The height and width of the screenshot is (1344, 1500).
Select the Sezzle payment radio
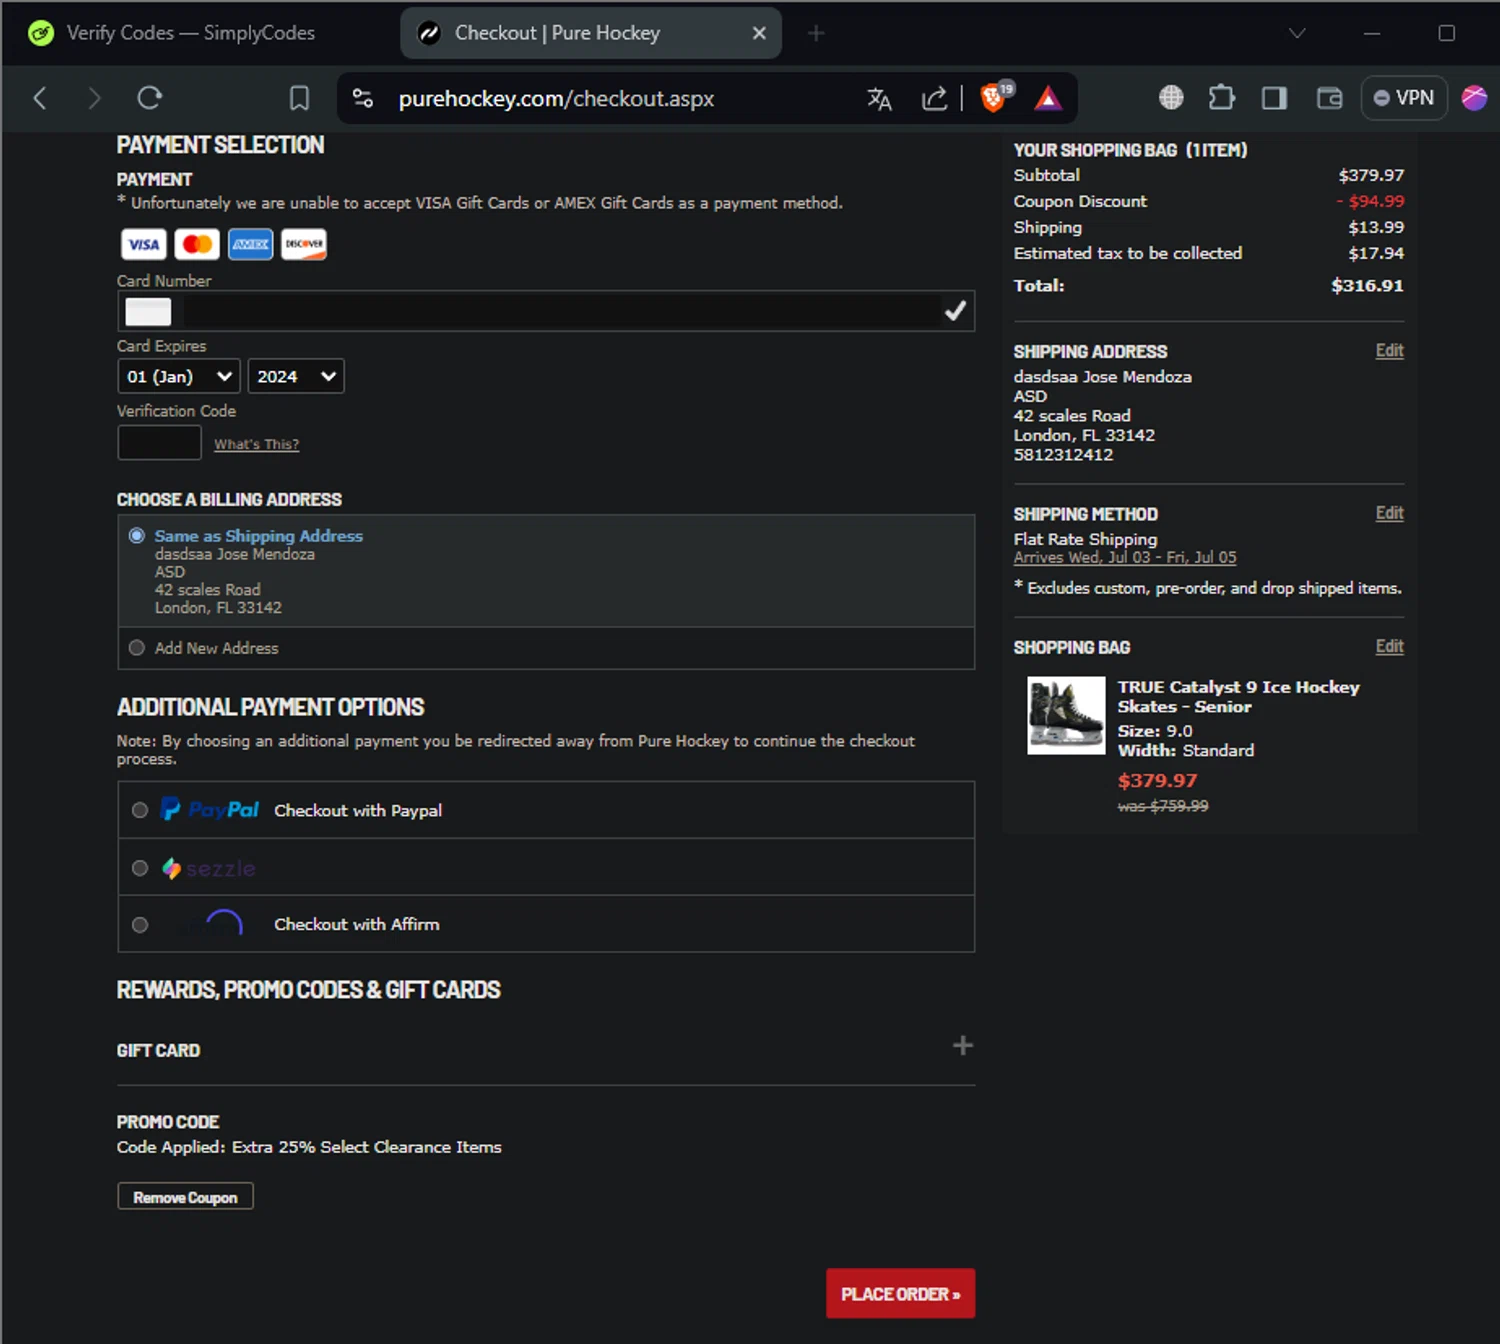tap(140, 868)
